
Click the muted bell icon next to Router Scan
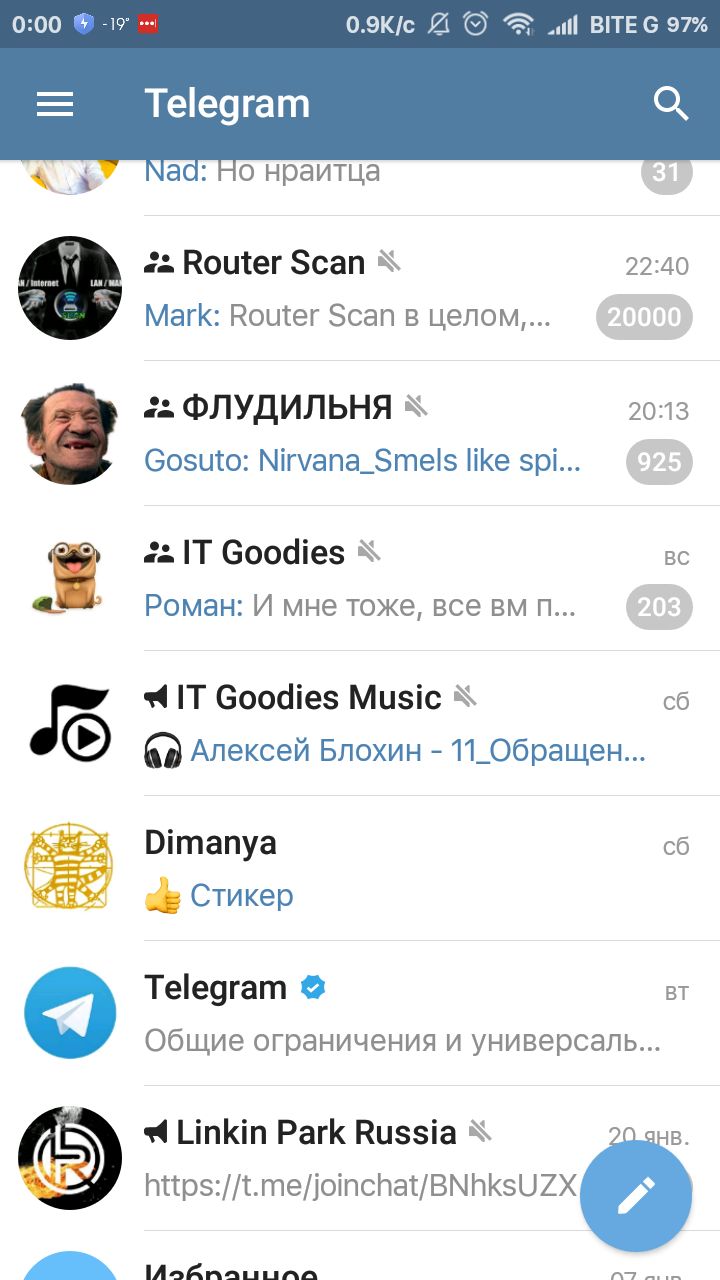point(389,262)
